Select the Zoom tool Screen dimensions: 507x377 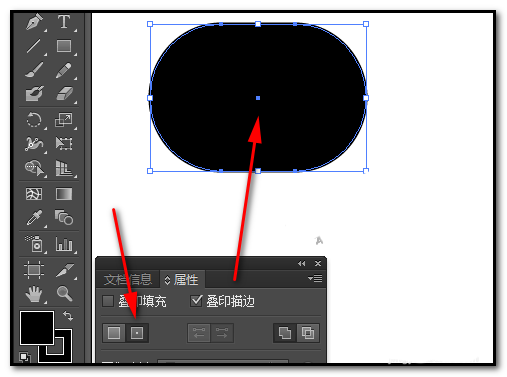pos(64,294)
